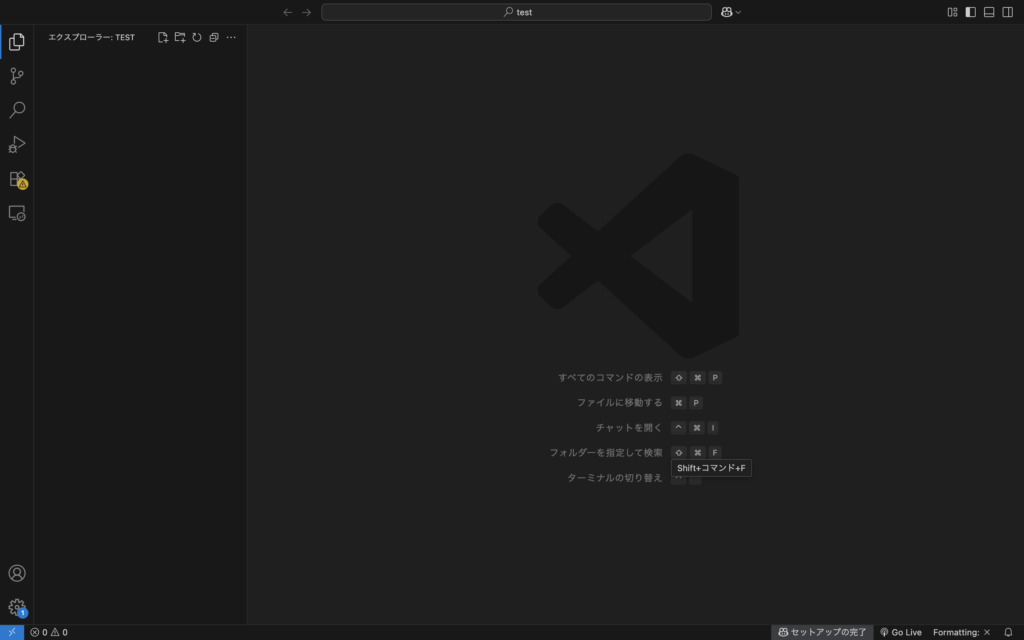Open the Accounts menu icon
The width and height of the screenshot is (1024, 640).
(x=17, y=573)
